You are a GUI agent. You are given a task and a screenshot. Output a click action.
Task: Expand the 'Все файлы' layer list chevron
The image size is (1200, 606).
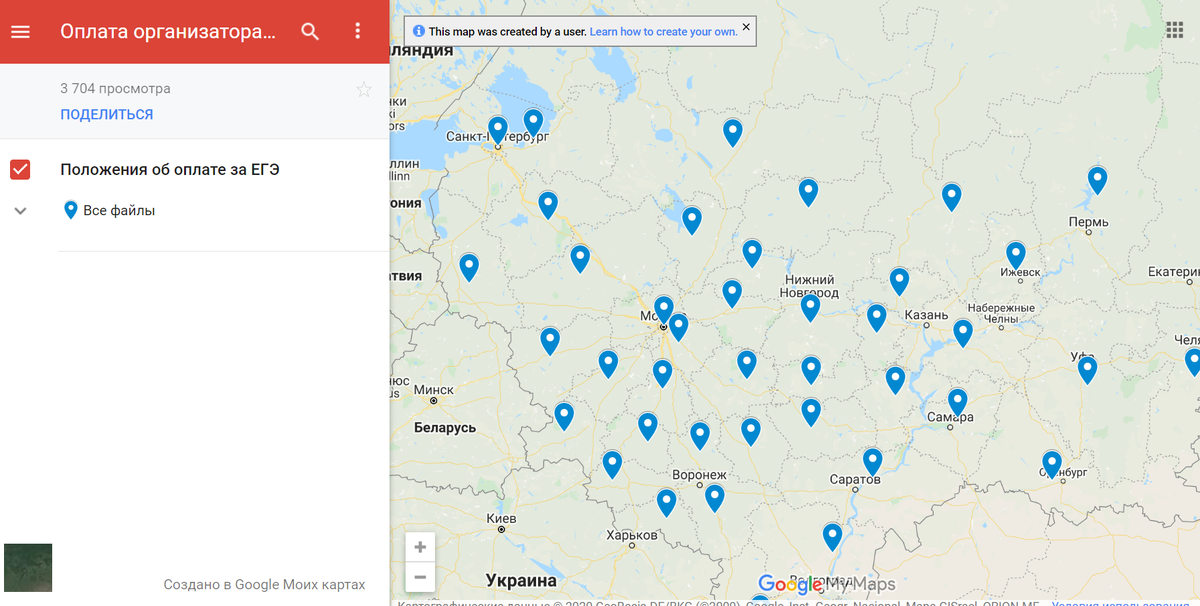(20, 211)
